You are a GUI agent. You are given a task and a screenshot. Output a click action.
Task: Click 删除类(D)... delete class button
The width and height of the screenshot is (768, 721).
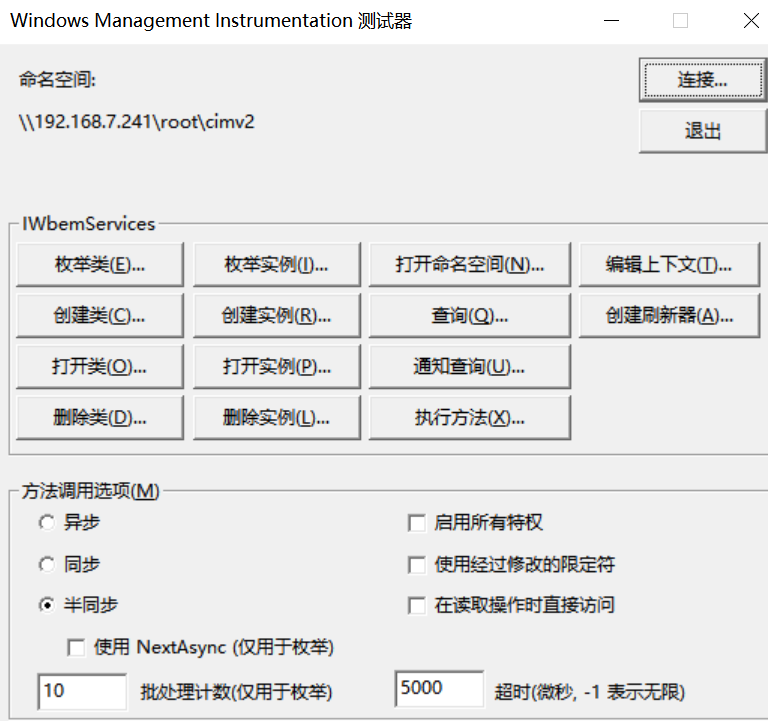coord(100,418)
